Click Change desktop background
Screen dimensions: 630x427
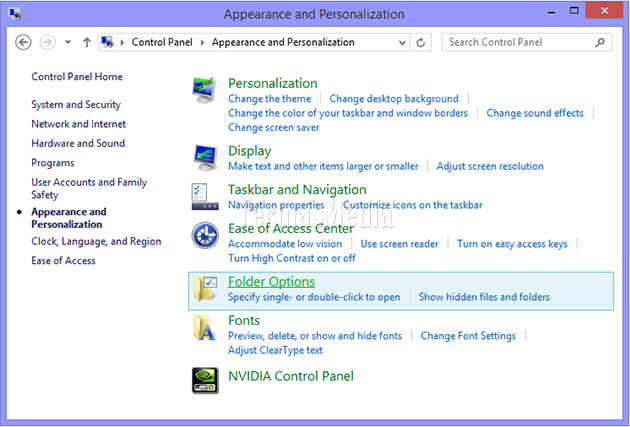pos(394,98)
